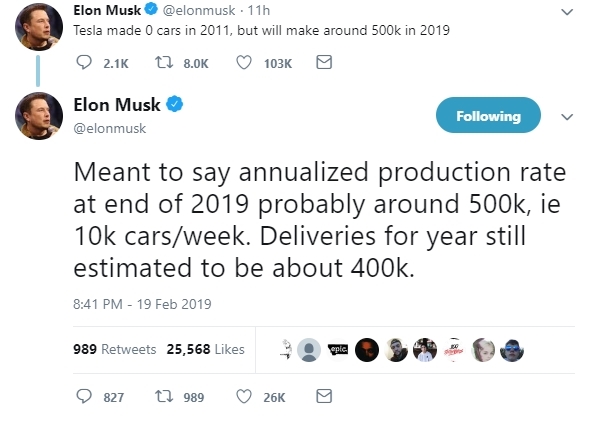Retweet the main tweet showing 989
Screen dimensions: 600x428
[160, 397]
